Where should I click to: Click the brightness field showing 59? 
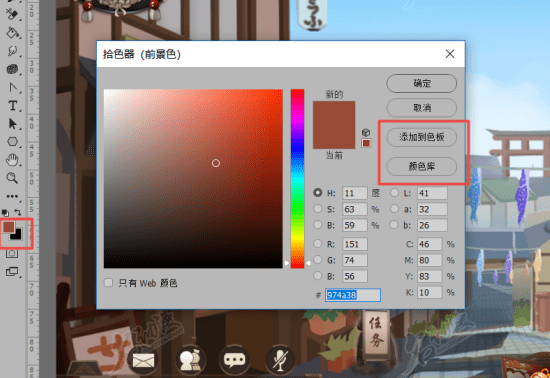point(355,225)
